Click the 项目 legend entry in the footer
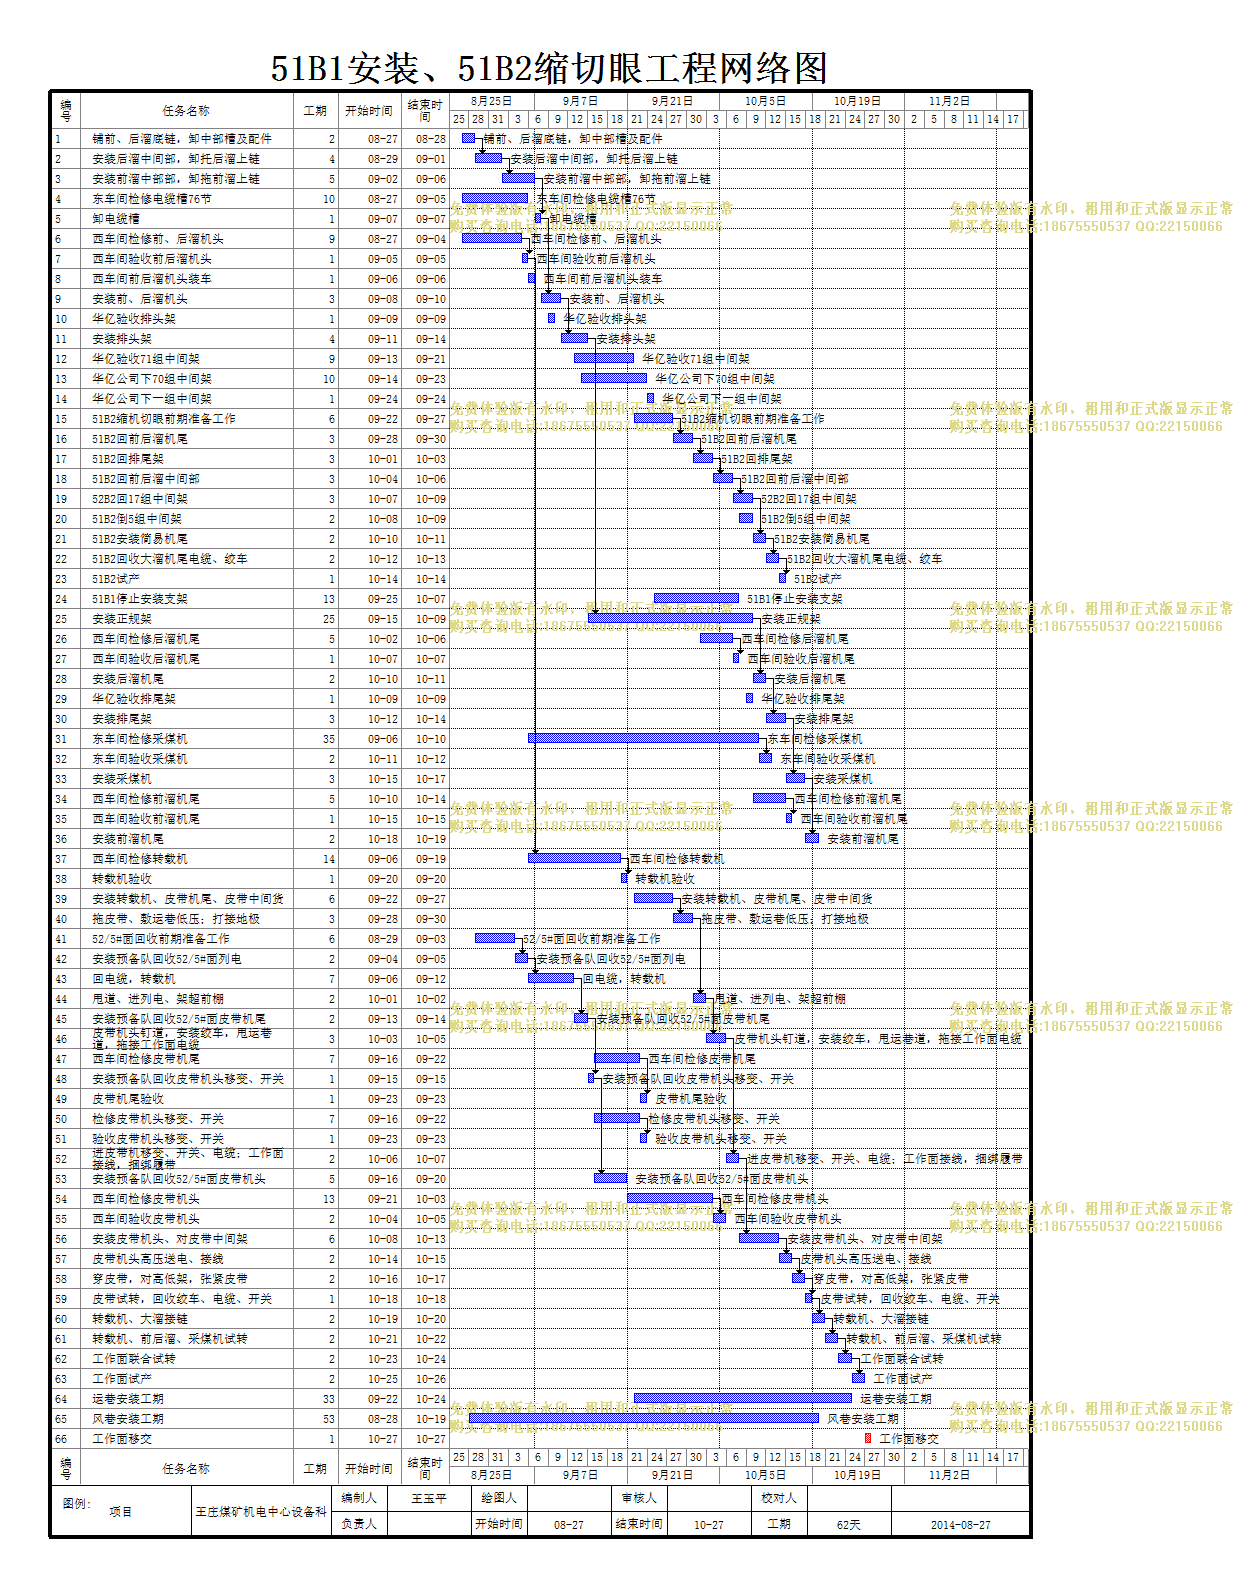This screenshot has width=1233, height=1586. click(x=120, y=1512)
